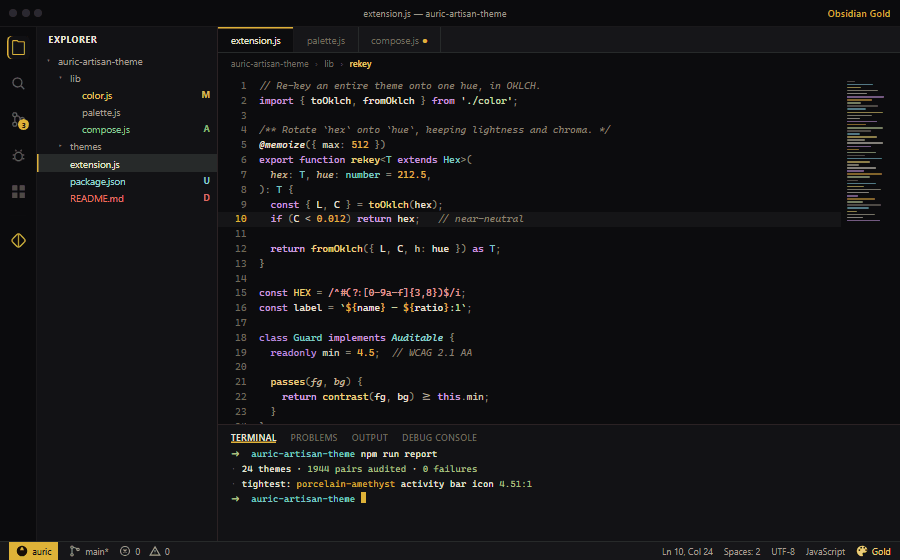Open the Explorer view in activity bar
Viewport: 900px width, 560px height.
(x=18, y=48)
